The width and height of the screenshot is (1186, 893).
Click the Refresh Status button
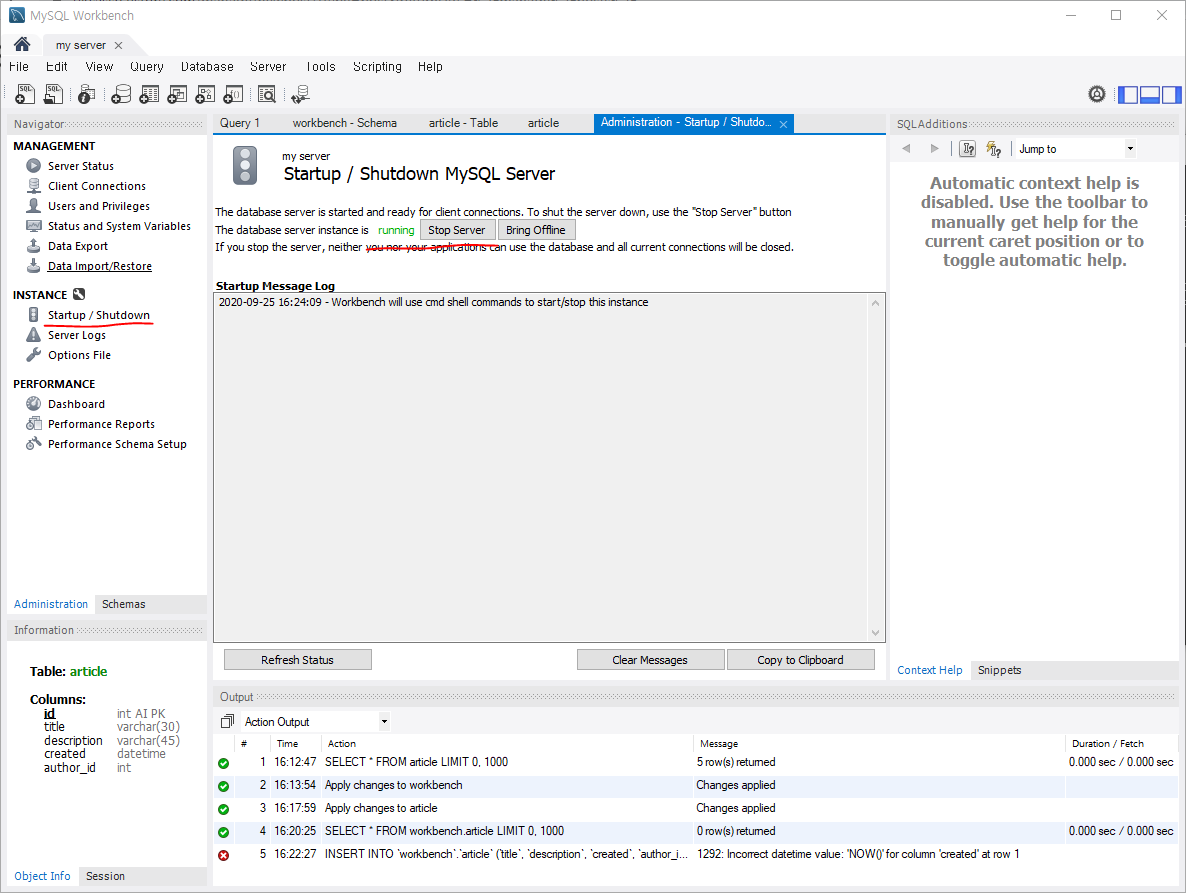tap(297, 660)
